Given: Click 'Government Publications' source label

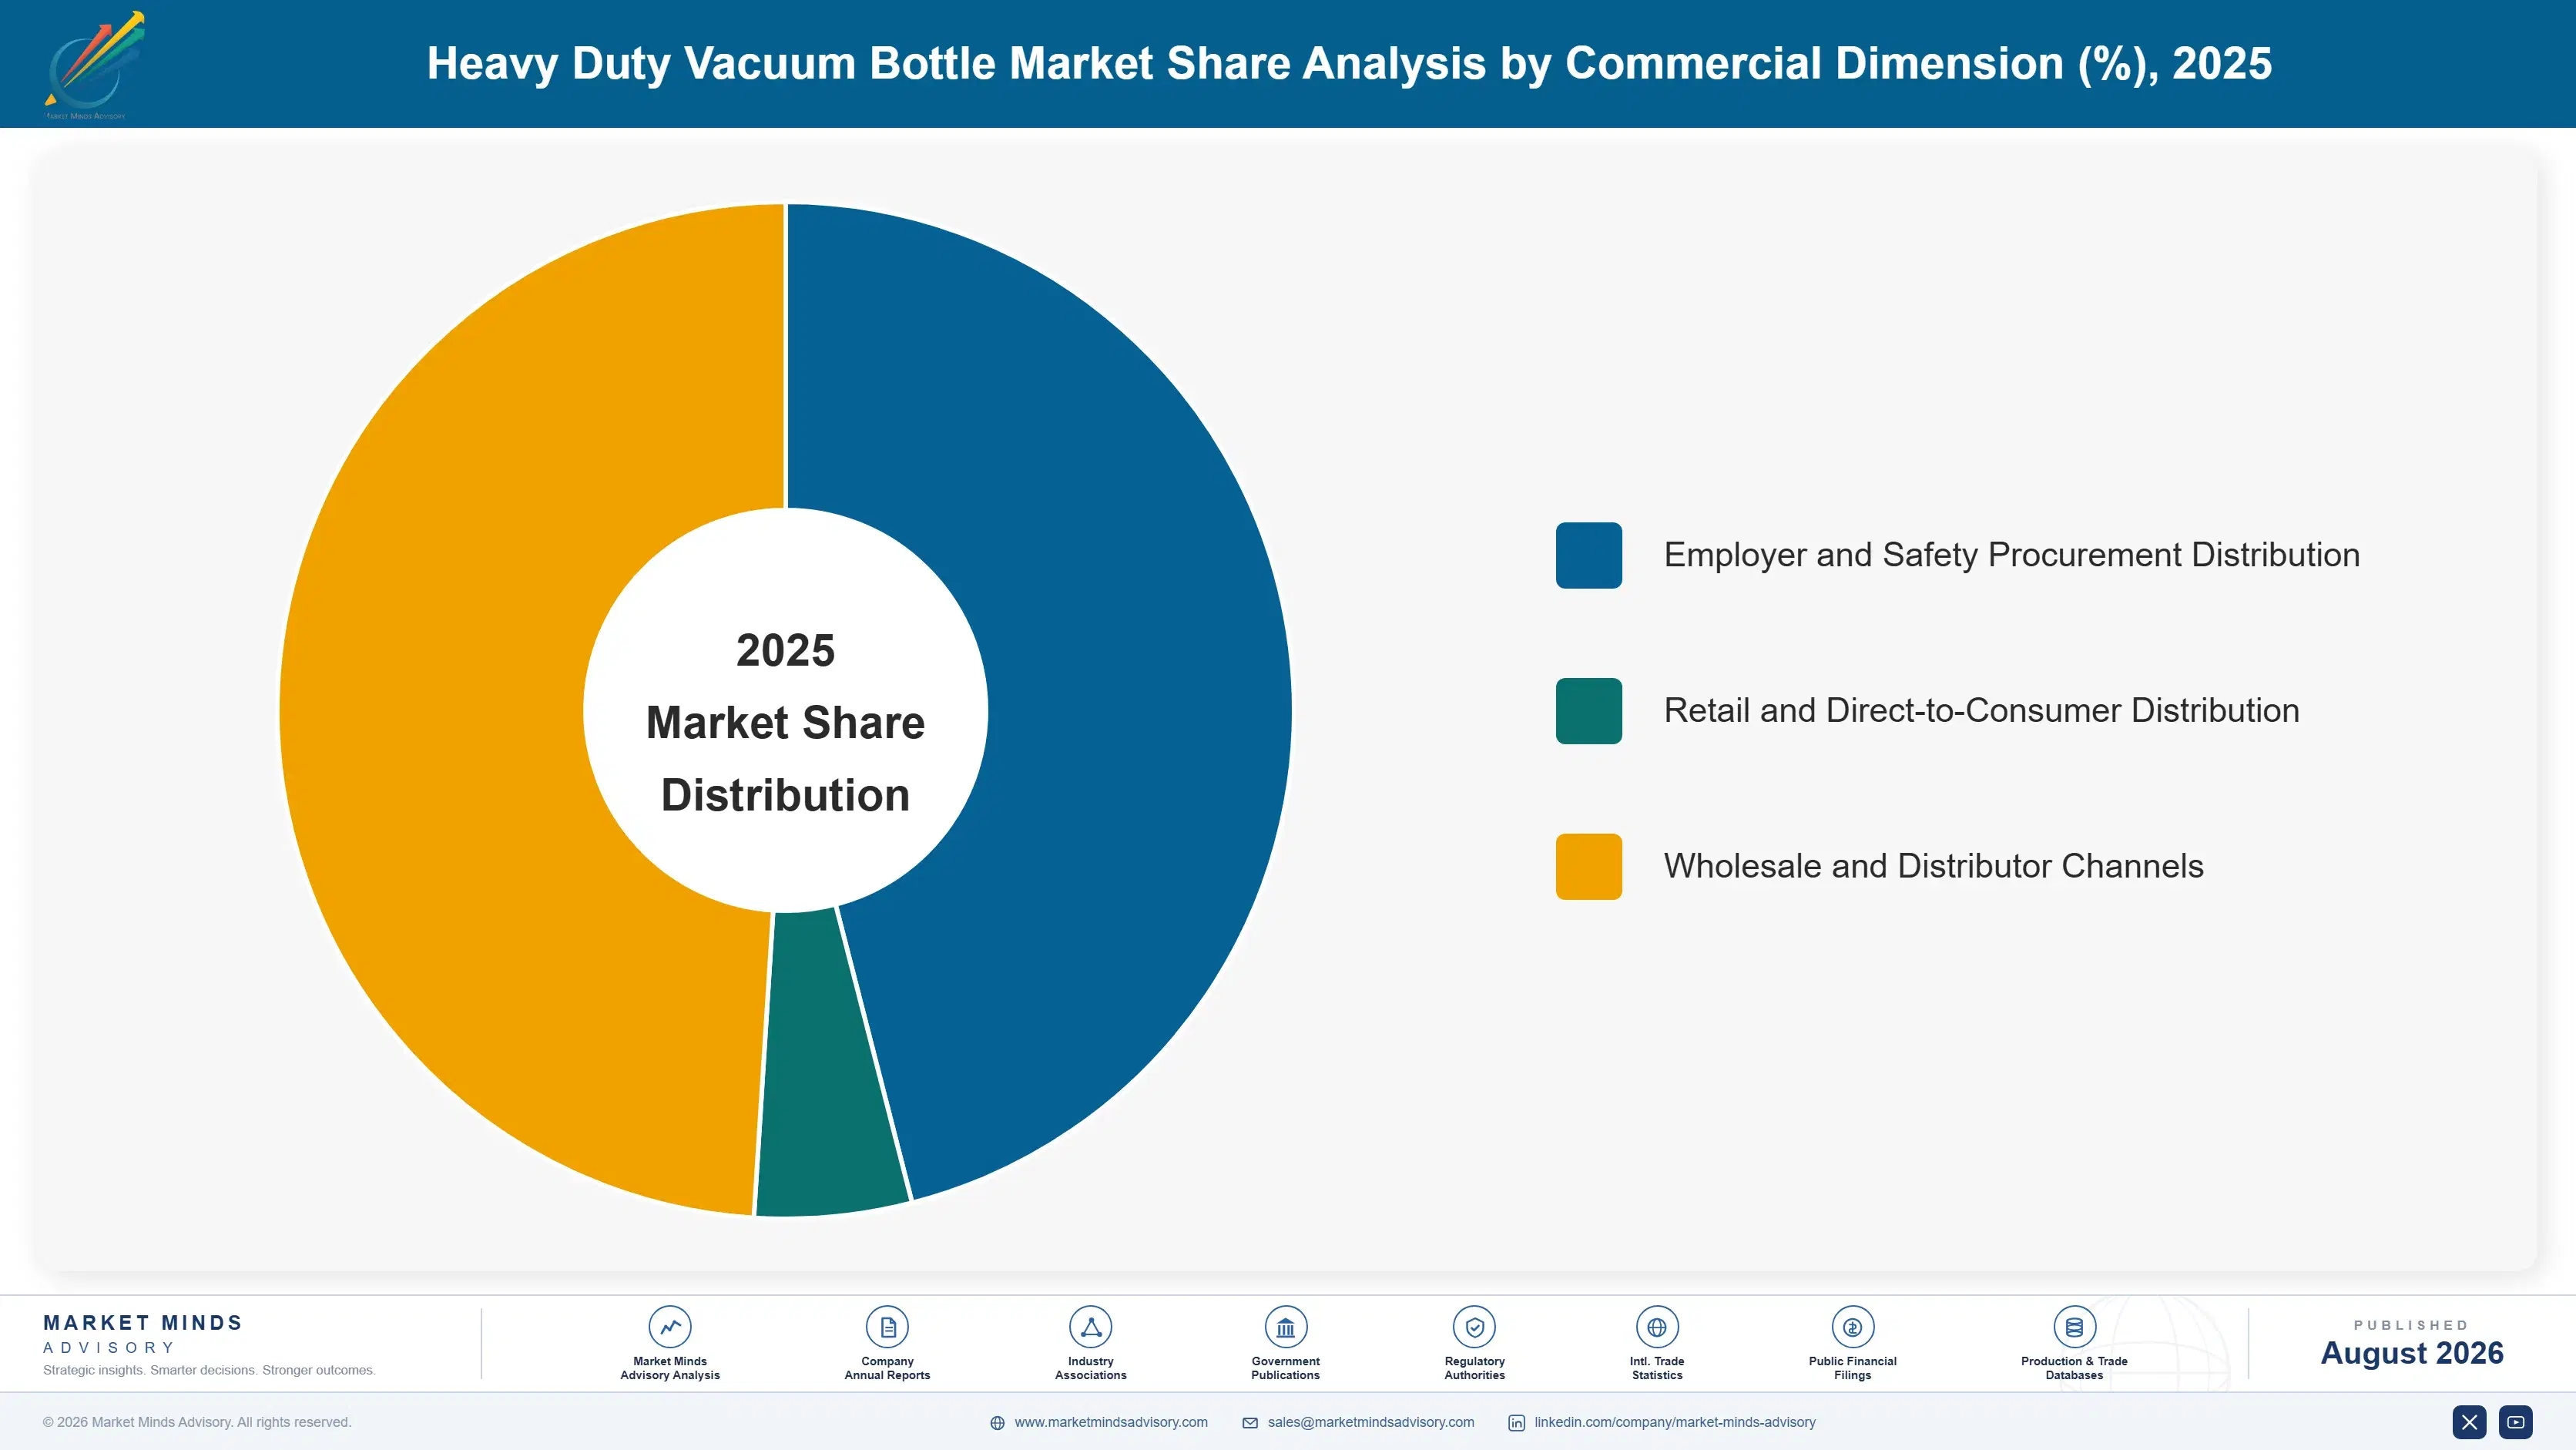Looking at the screenshot, I should coord(1285,1368).
